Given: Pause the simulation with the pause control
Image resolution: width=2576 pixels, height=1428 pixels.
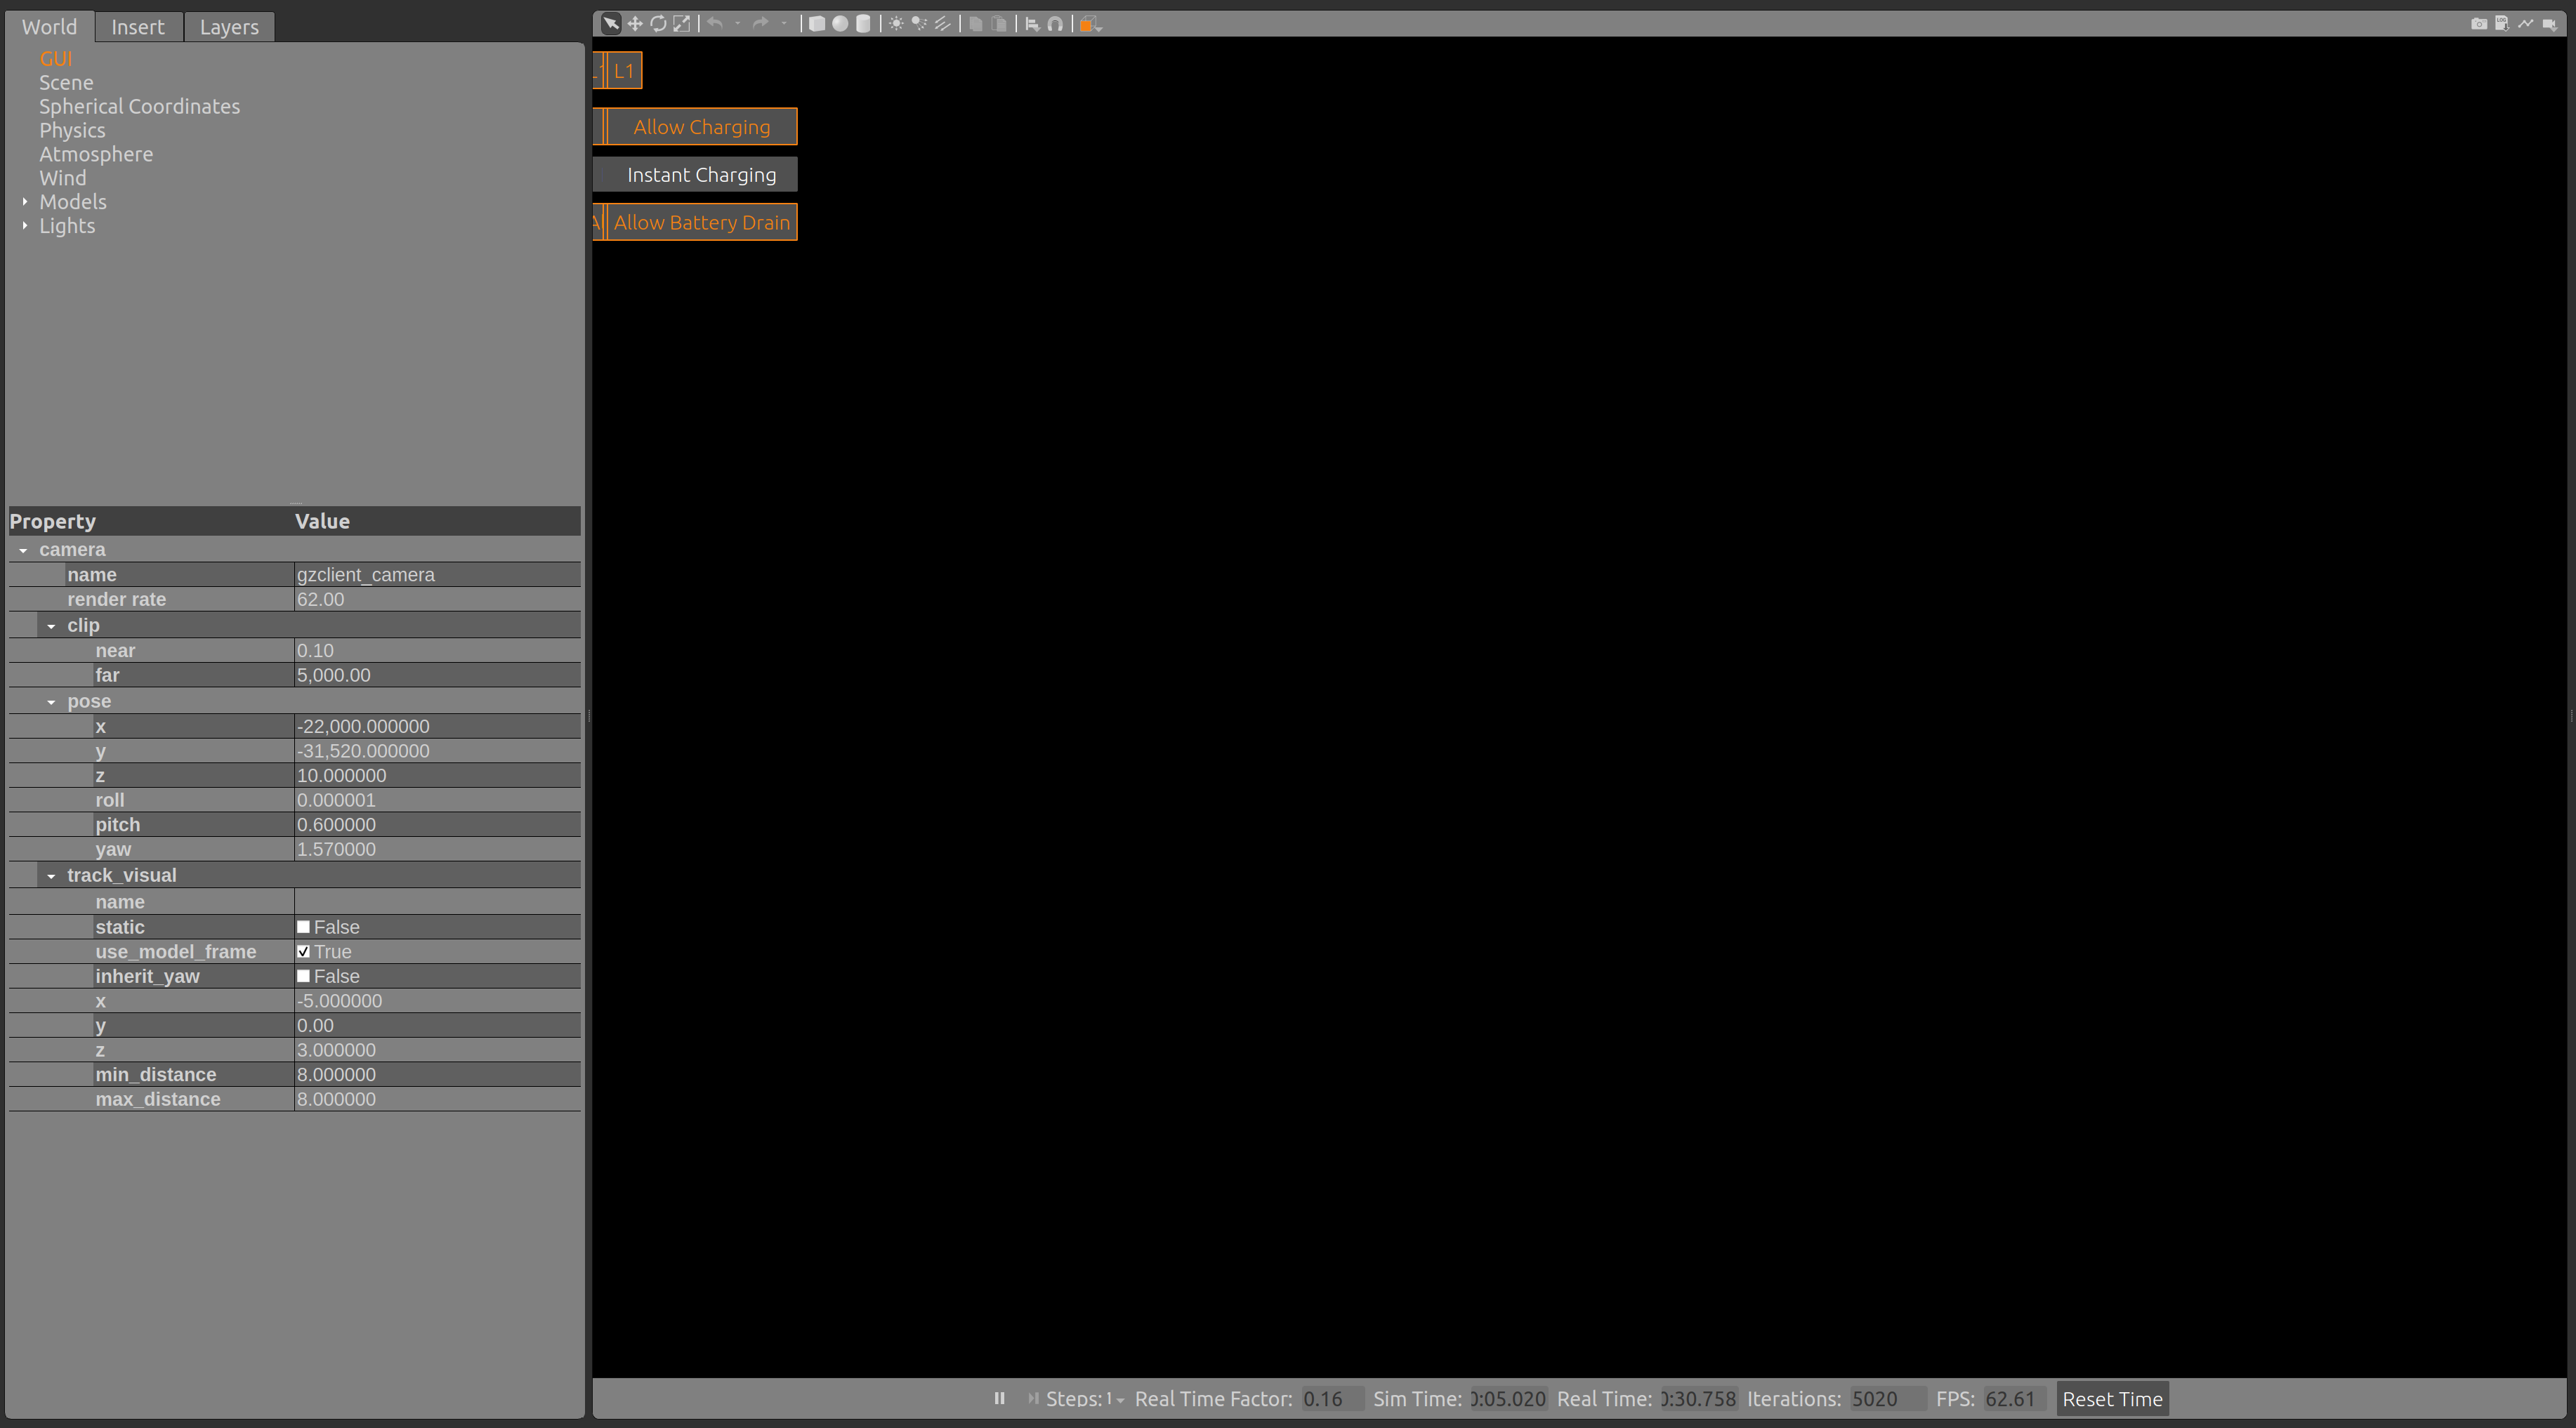Looking at the screenshot, I should pos(999,1398).
